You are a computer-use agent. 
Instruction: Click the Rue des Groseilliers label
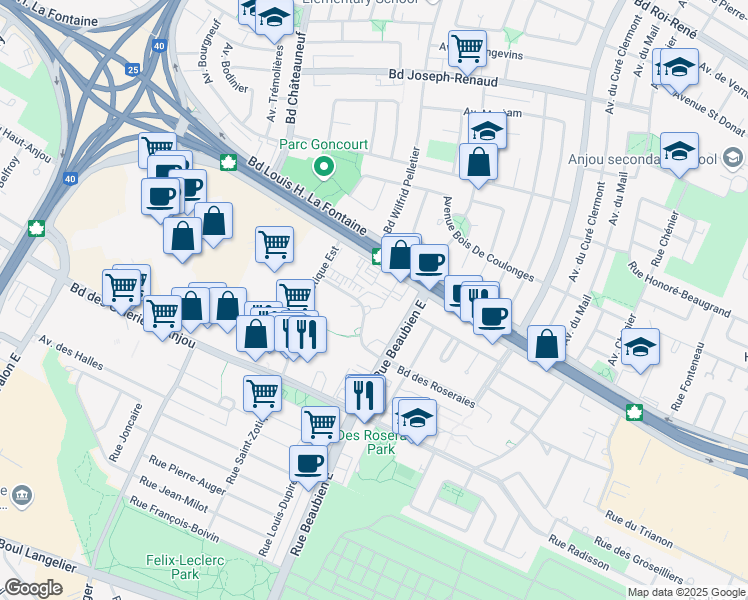[638, 560]
